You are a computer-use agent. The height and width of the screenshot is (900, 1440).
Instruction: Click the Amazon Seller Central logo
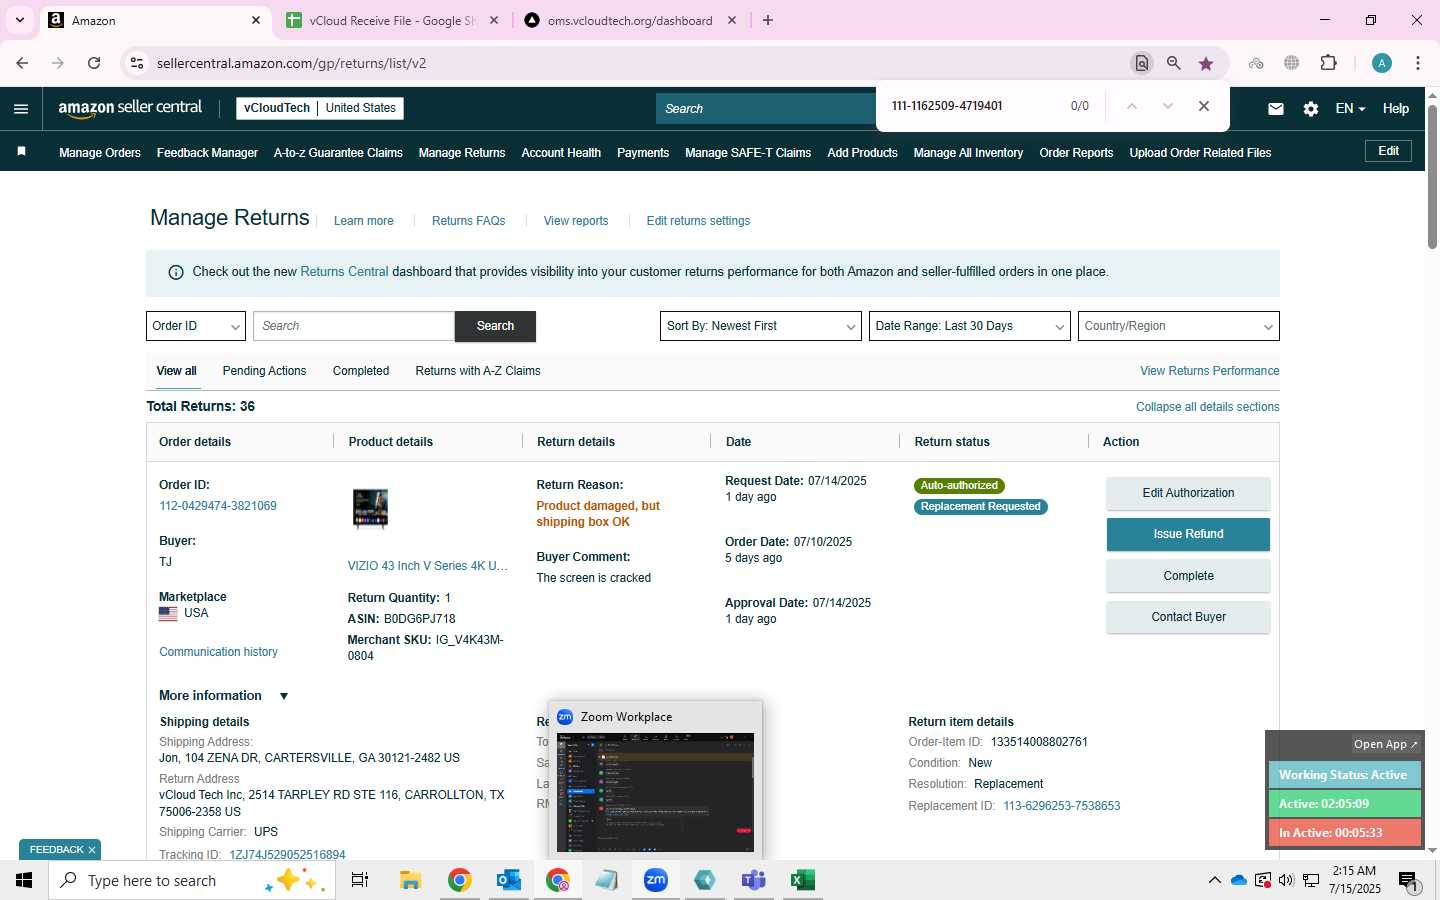(x=130, y=108)
